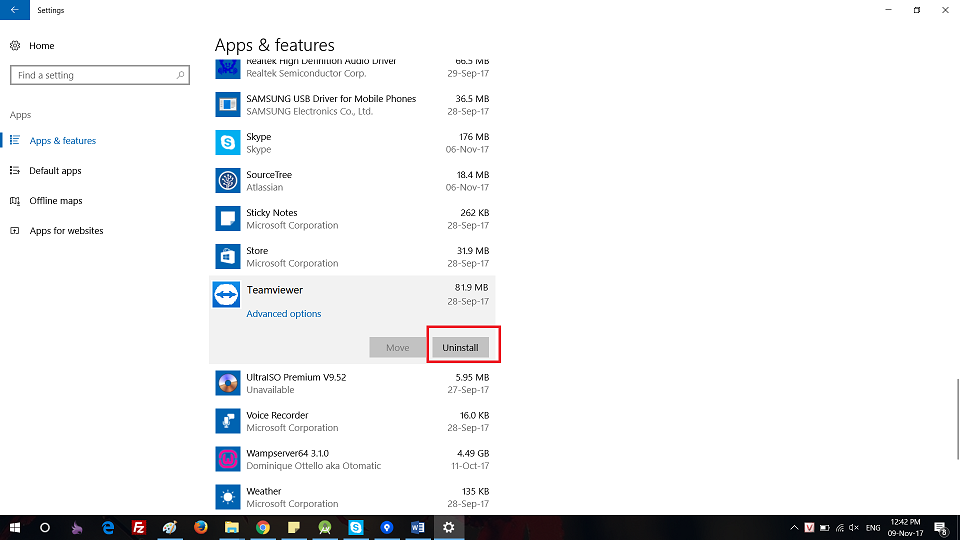960x540 pixels.
Task: Click the Teamviewer app icon
Action: tap(227, 294)
